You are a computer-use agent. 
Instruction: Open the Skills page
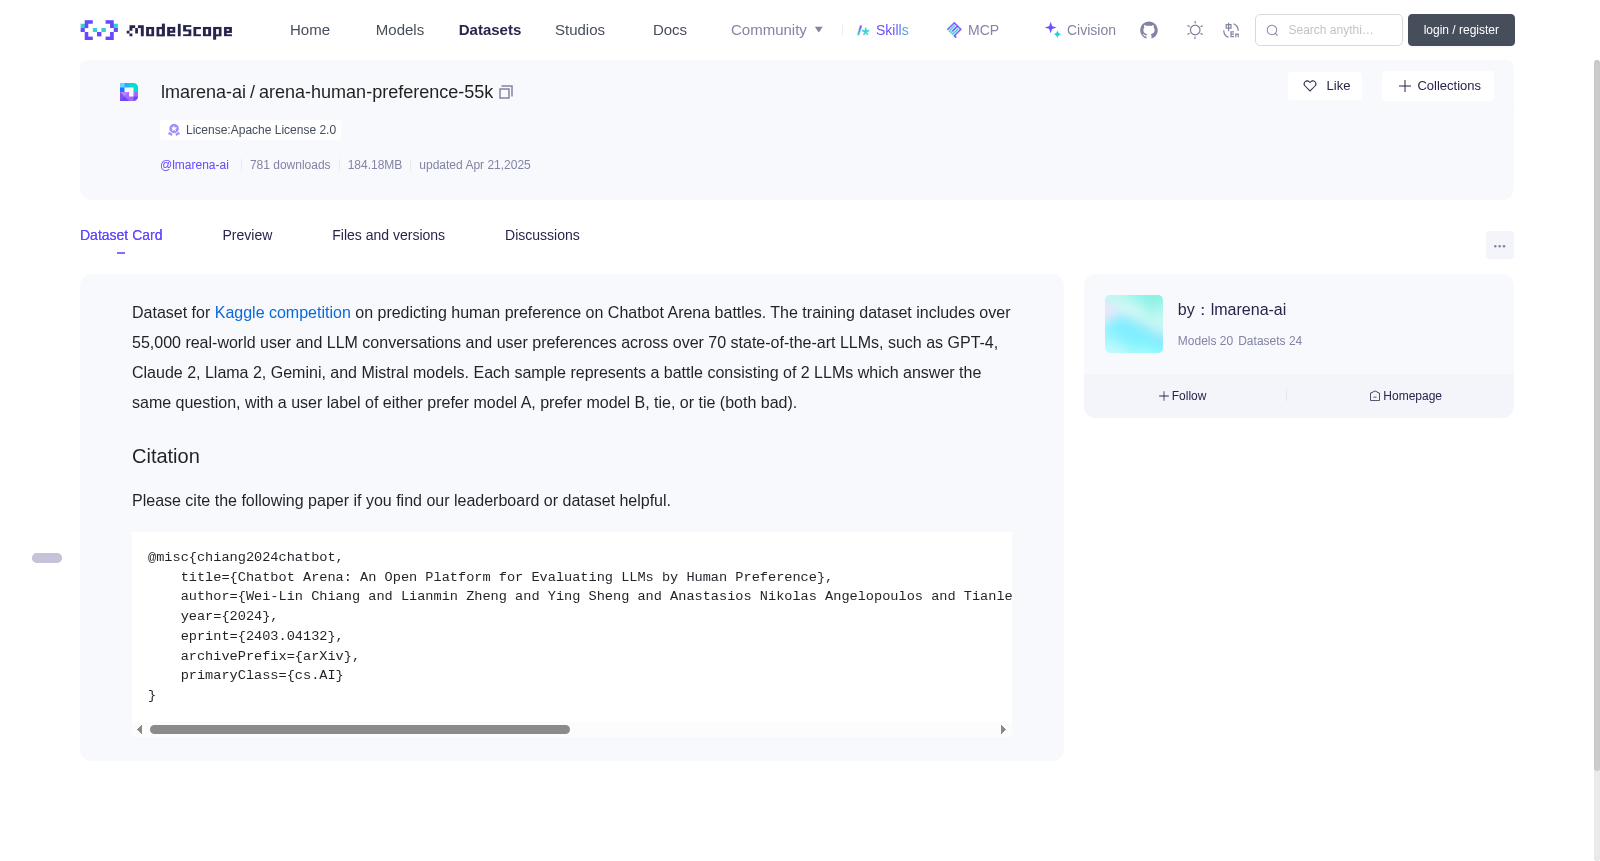pyautogui.click(x=883, y=30)
